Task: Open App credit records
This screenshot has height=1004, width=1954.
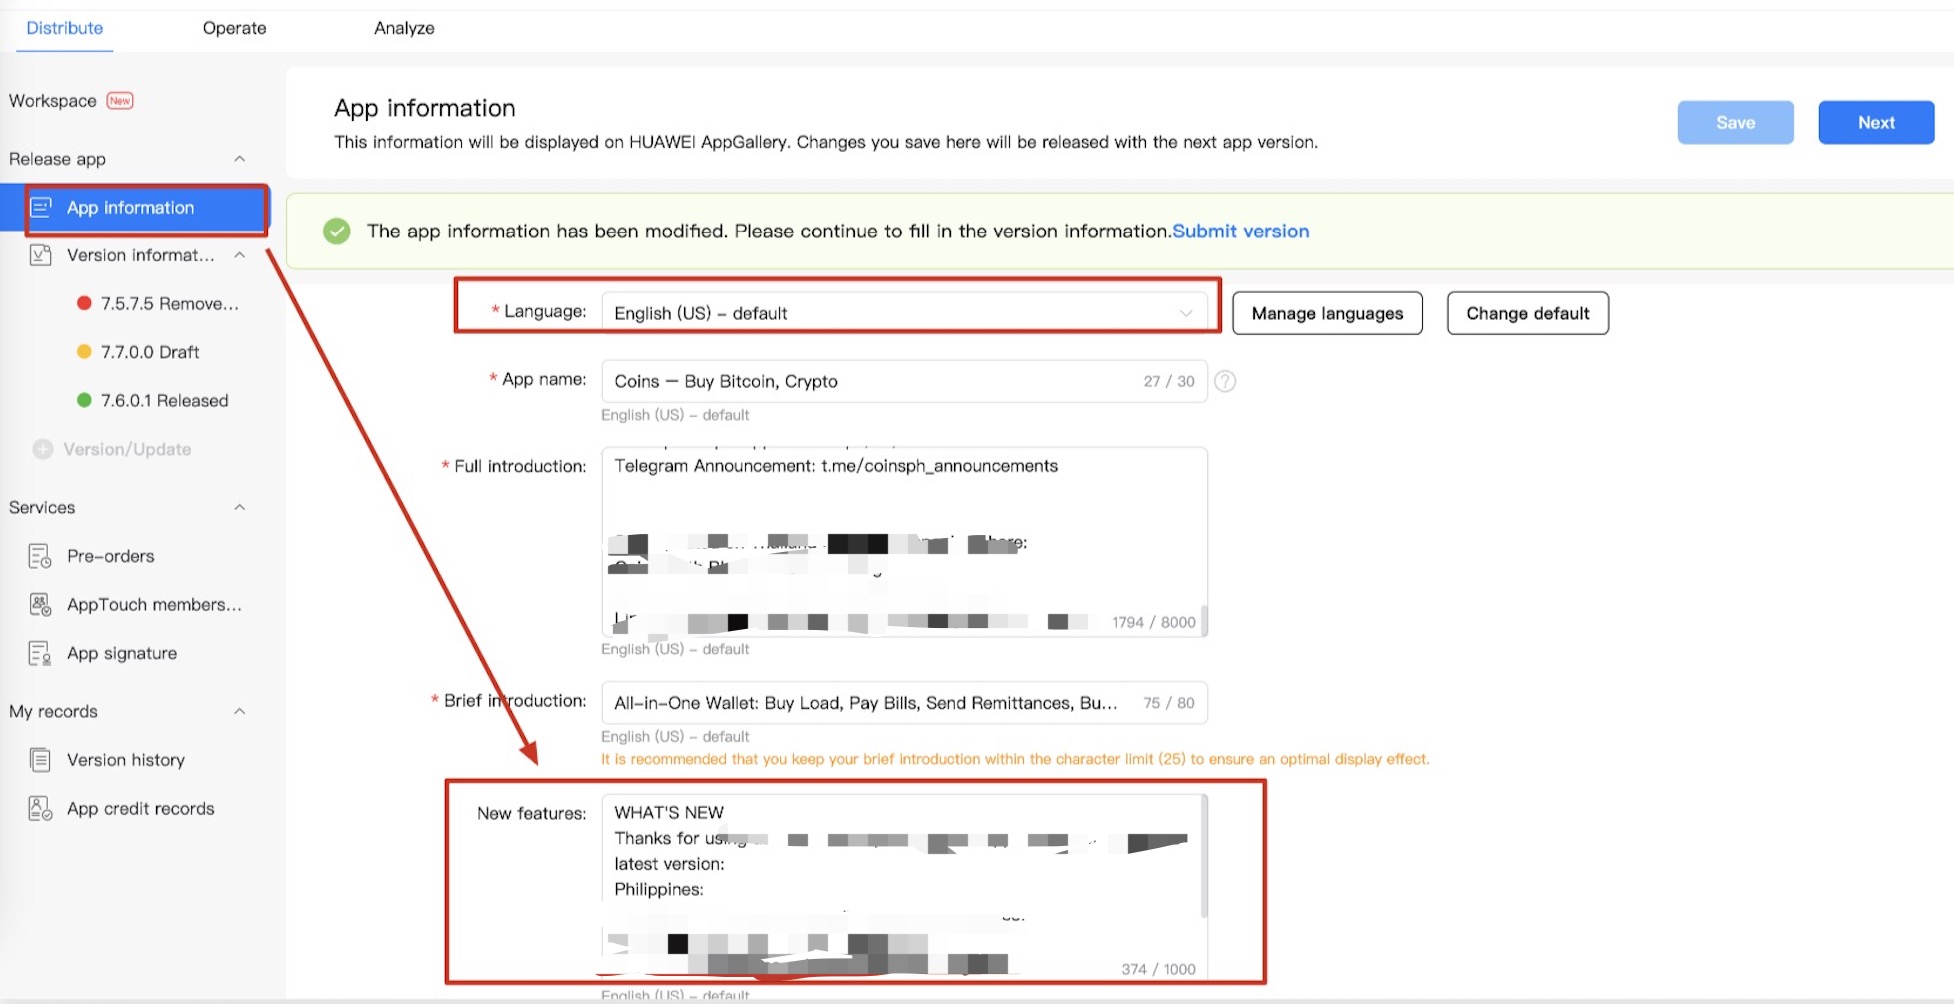Action: 141,808
